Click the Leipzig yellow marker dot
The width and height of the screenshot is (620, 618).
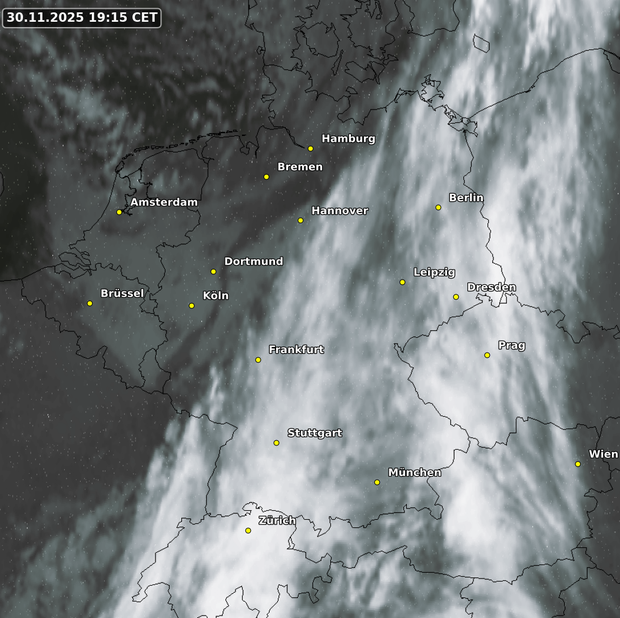(x=403, y=282)
